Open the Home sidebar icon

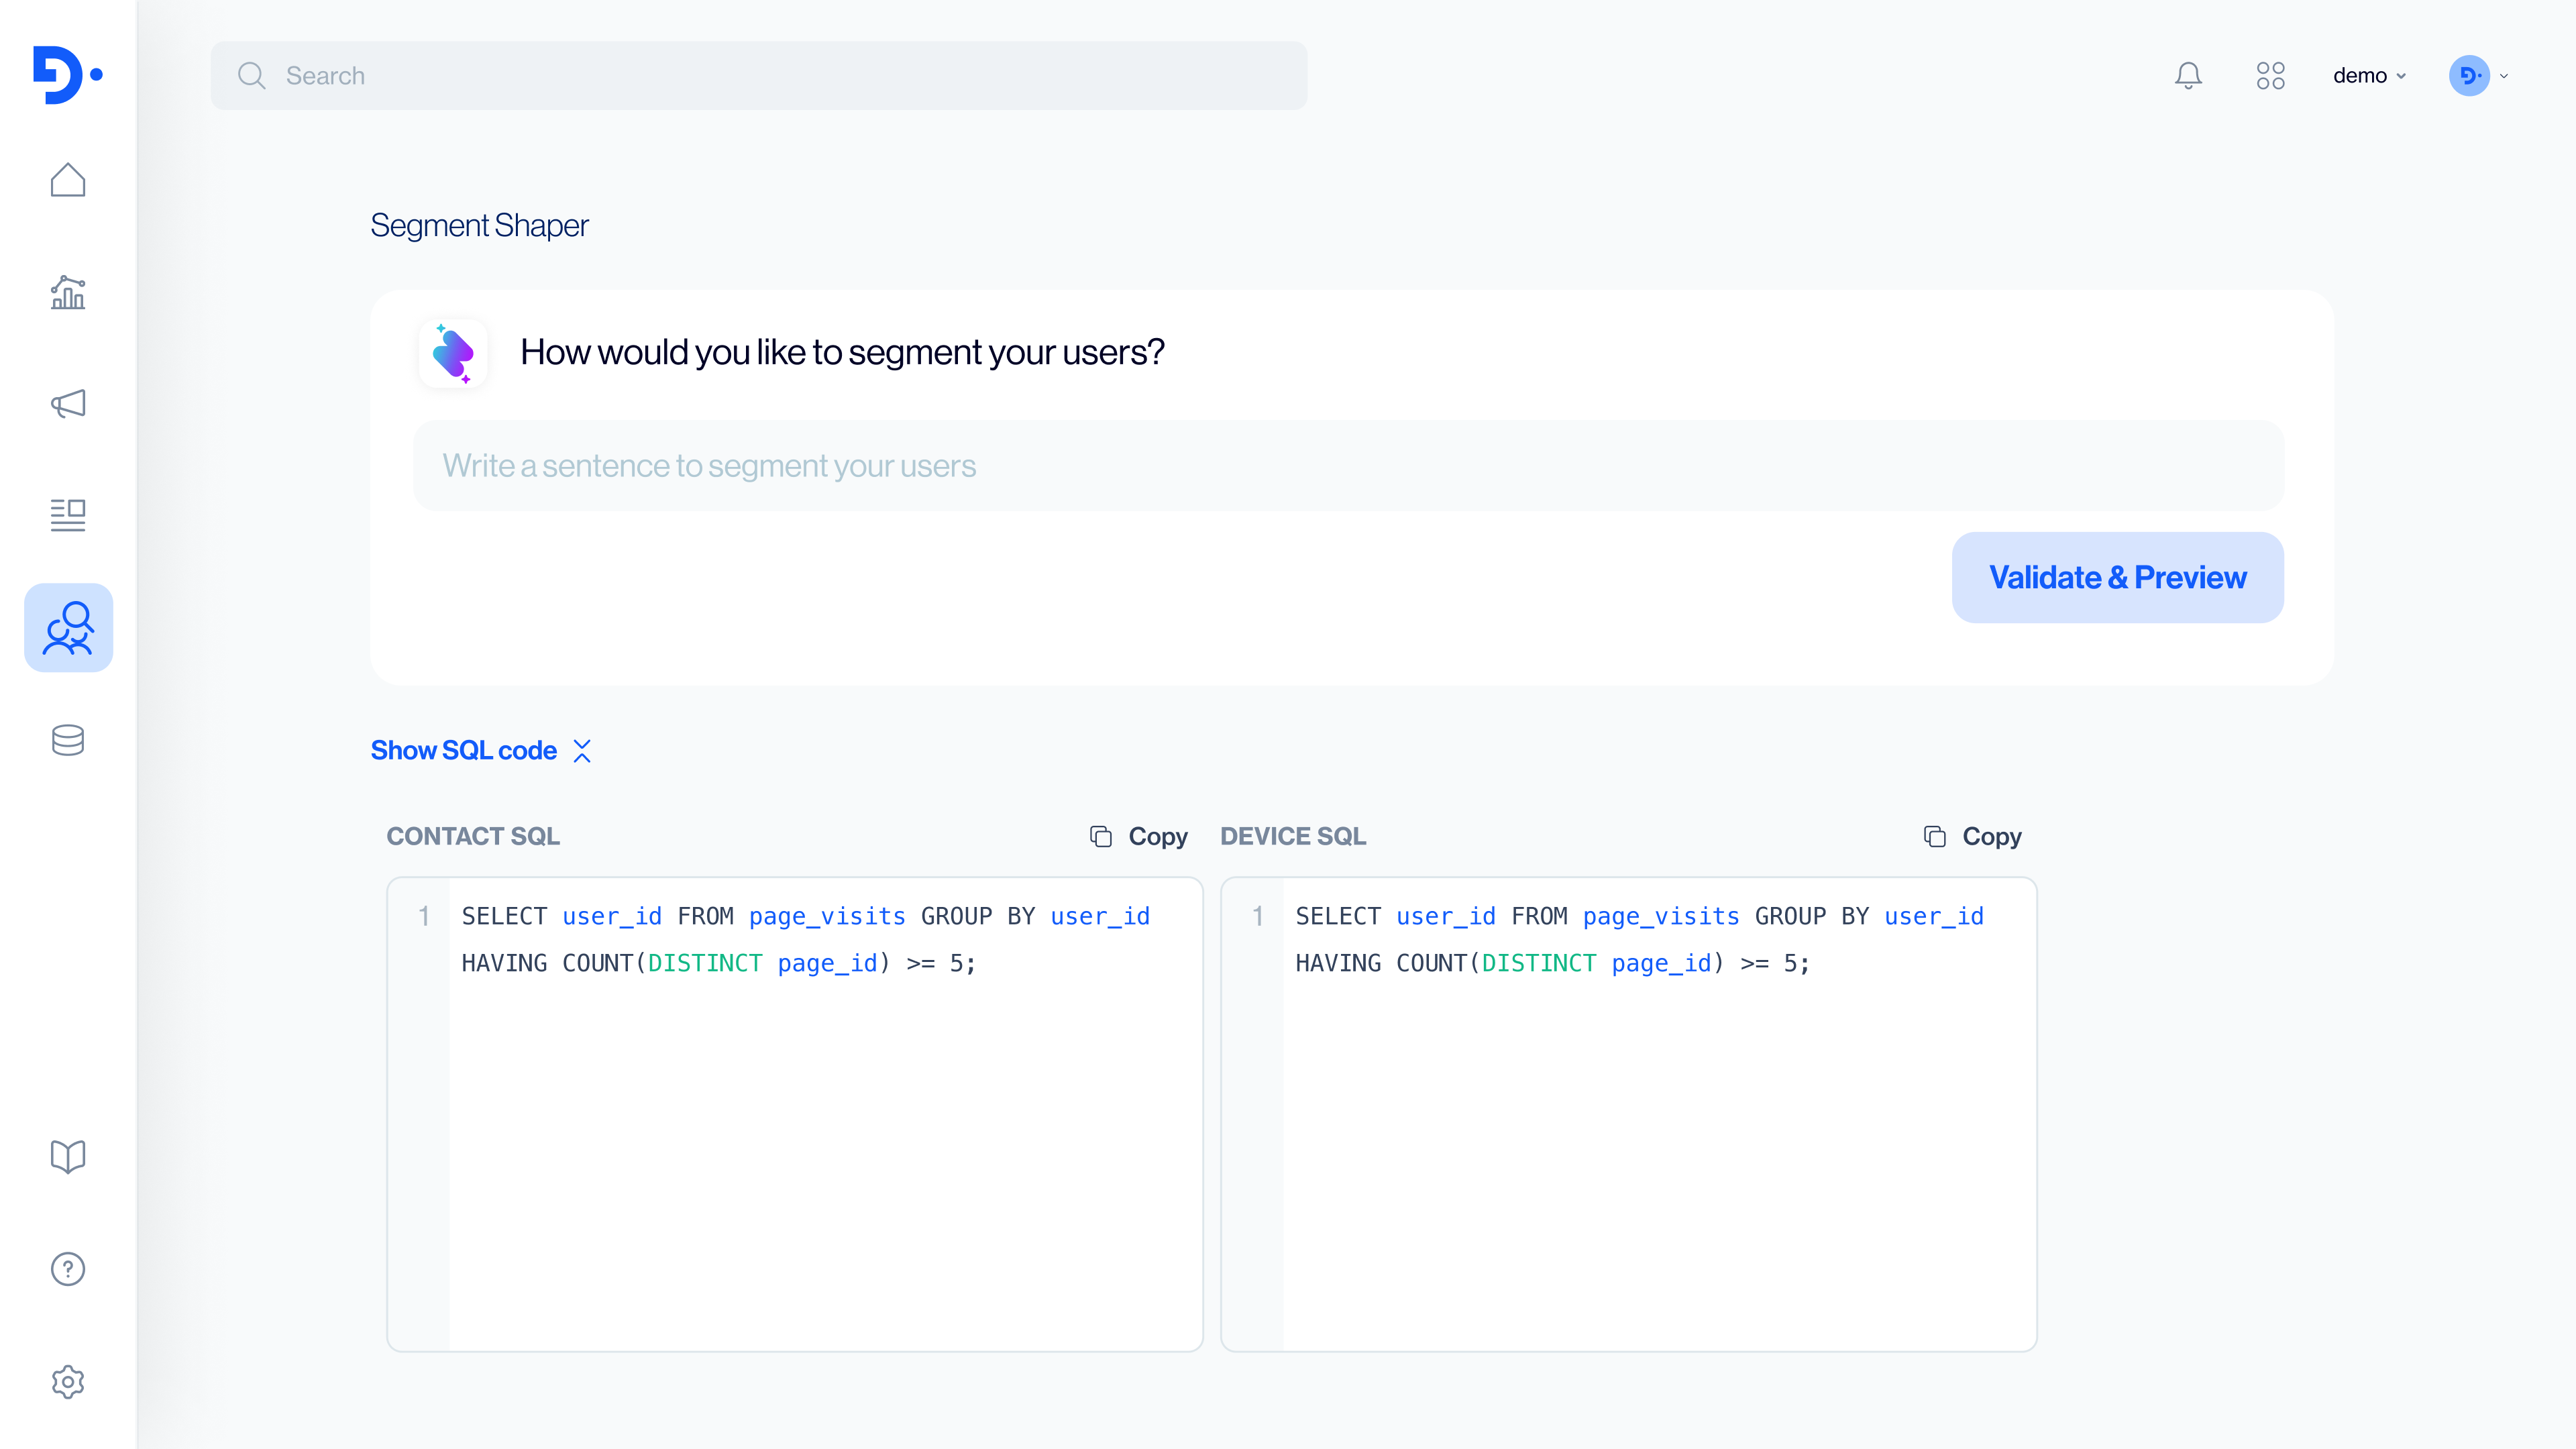tap(68, 180)
